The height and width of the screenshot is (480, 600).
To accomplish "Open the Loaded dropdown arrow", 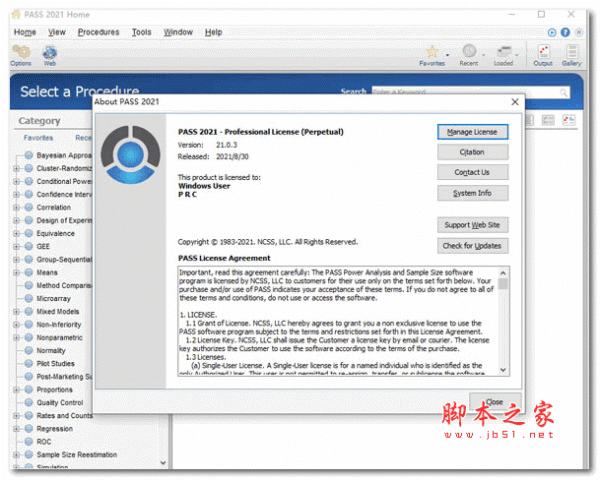I will tap(517, 55).
